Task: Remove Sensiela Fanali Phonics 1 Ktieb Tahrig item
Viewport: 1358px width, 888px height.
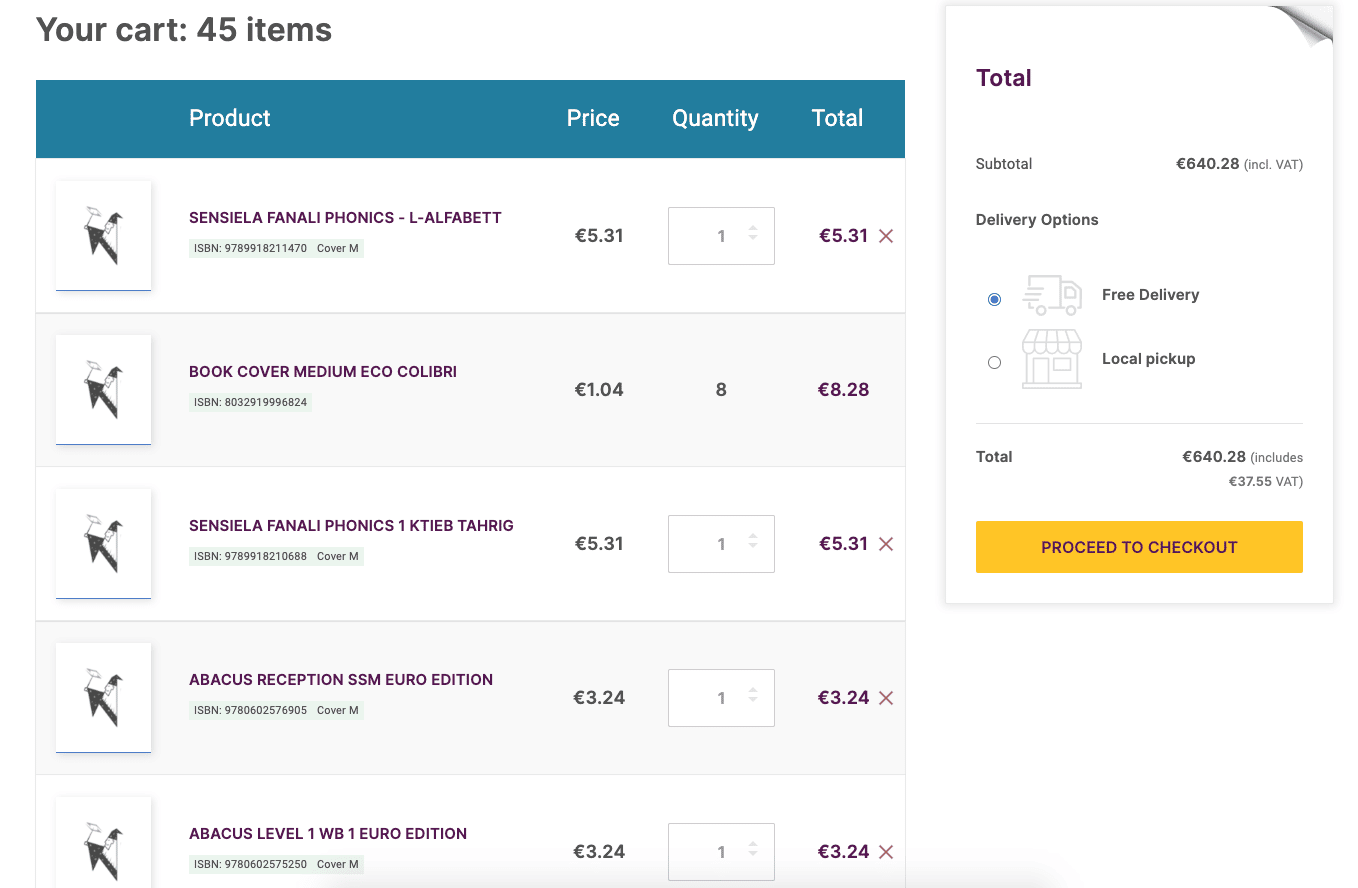Action: point(885,544)
